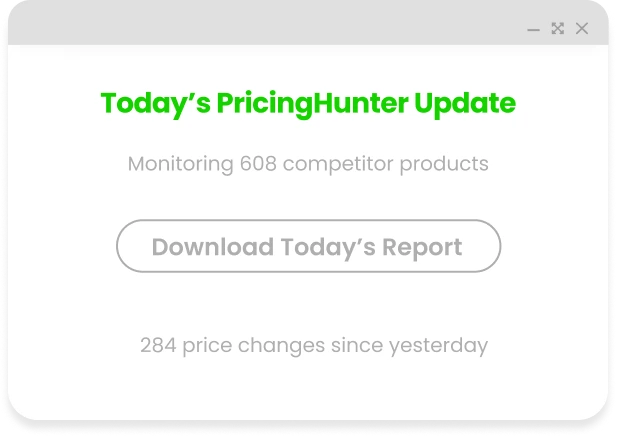The image size is (617, 436).
Task: Click the number 284 in the changes line
Action: [158, 346]
